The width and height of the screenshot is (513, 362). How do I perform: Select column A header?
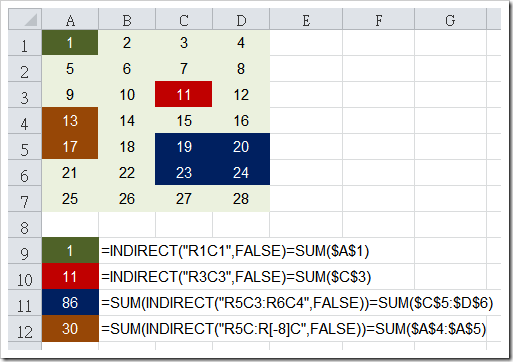tap(70, 19)
